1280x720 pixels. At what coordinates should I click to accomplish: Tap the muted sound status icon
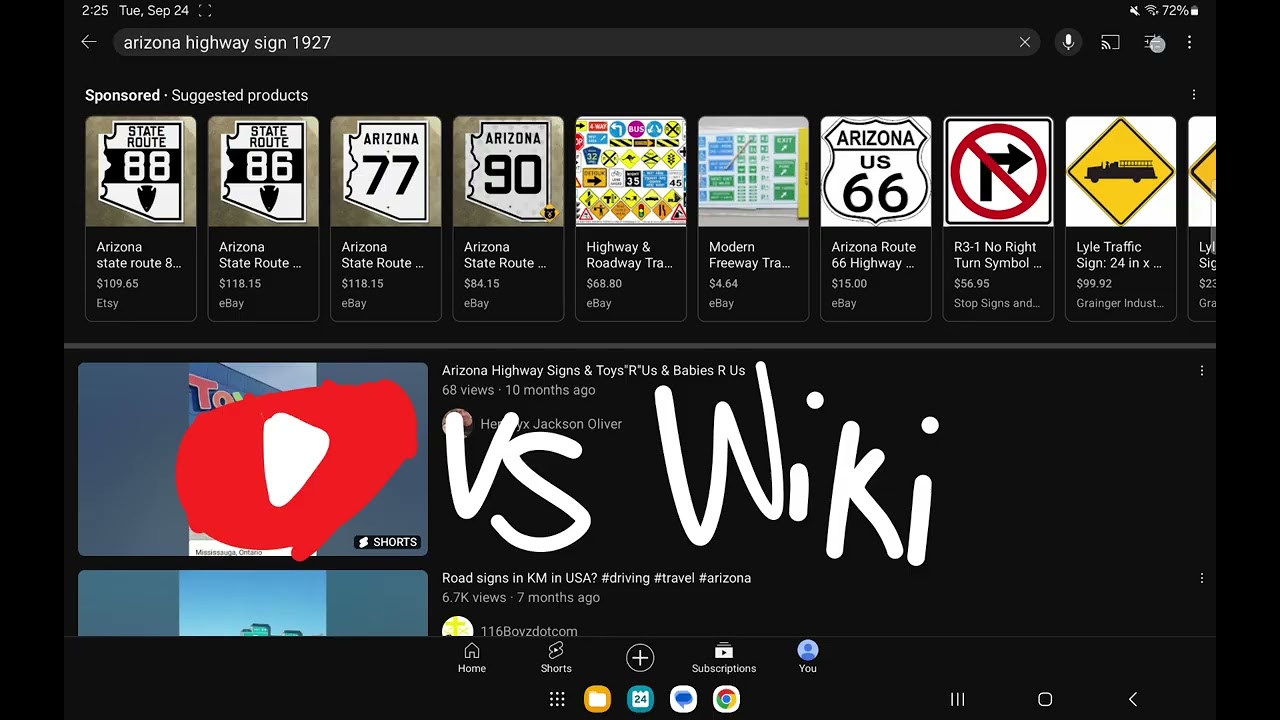(1134, 11)
